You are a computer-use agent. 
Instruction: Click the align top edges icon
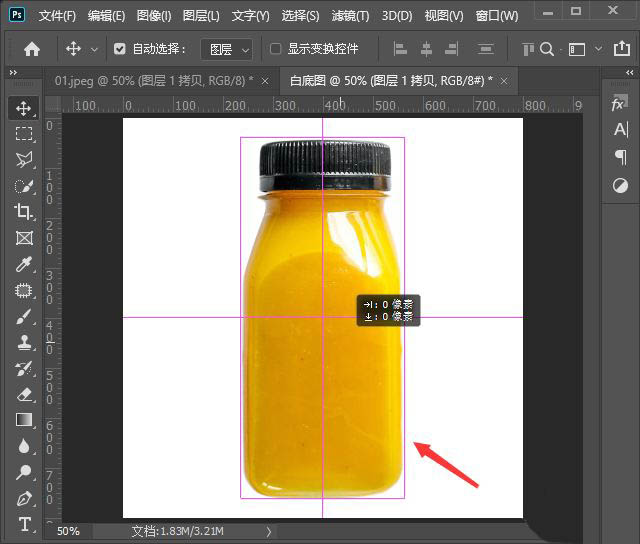tap(528, 49)
